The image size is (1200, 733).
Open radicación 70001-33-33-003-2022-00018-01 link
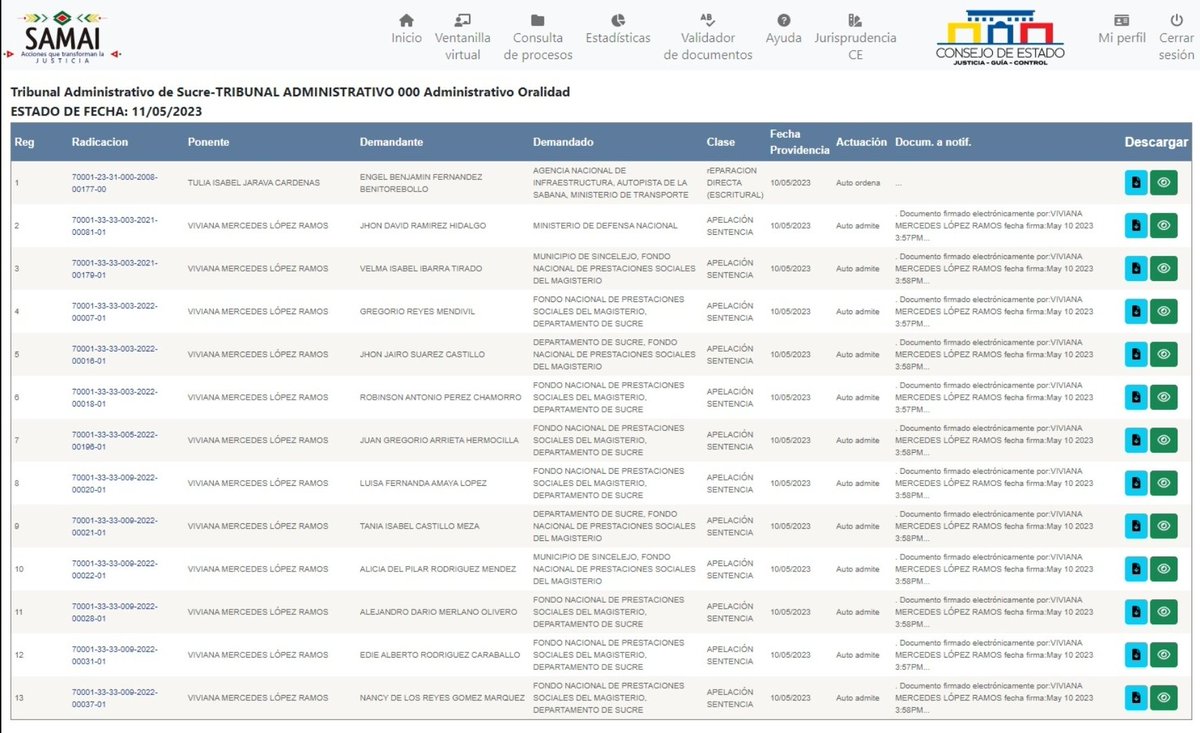tap(115, 397)
